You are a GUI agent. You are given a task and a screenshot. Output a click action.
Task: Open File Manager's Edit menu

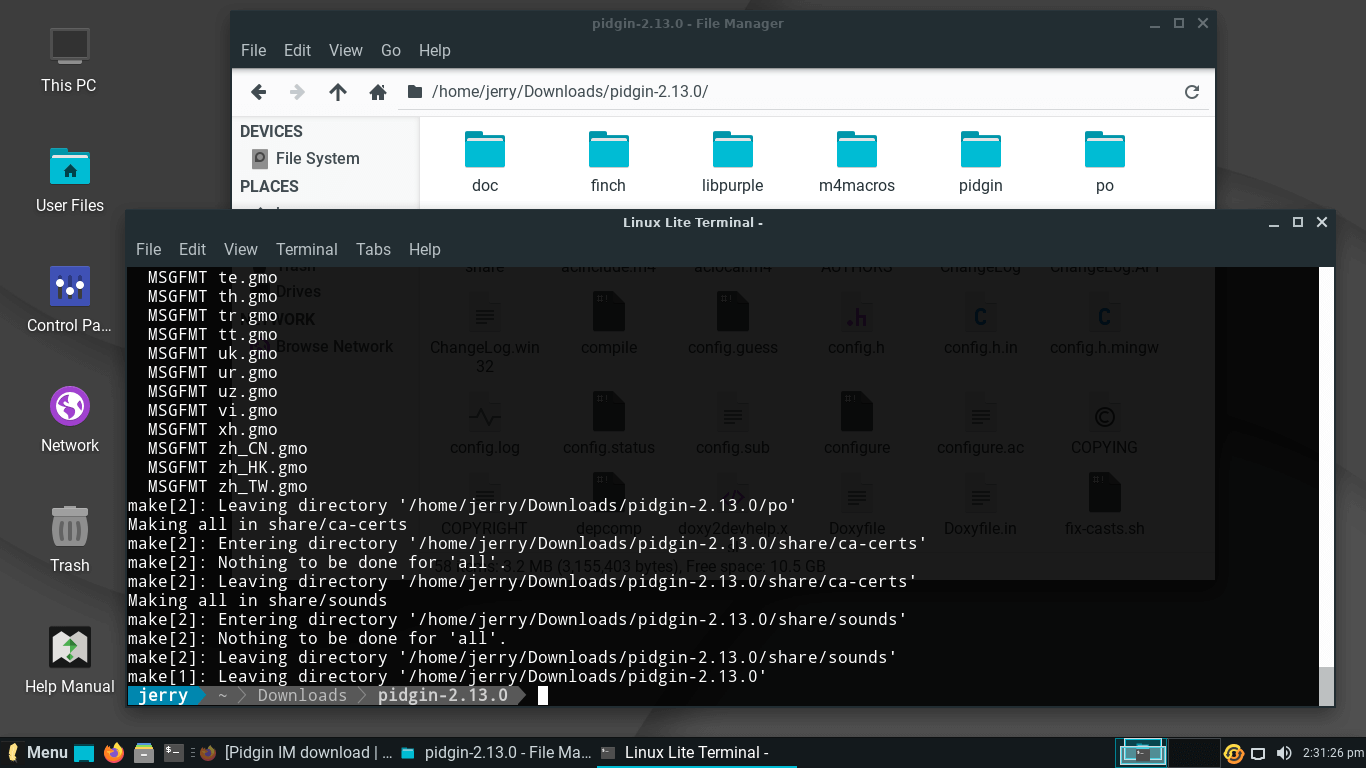tap(297, 50)
